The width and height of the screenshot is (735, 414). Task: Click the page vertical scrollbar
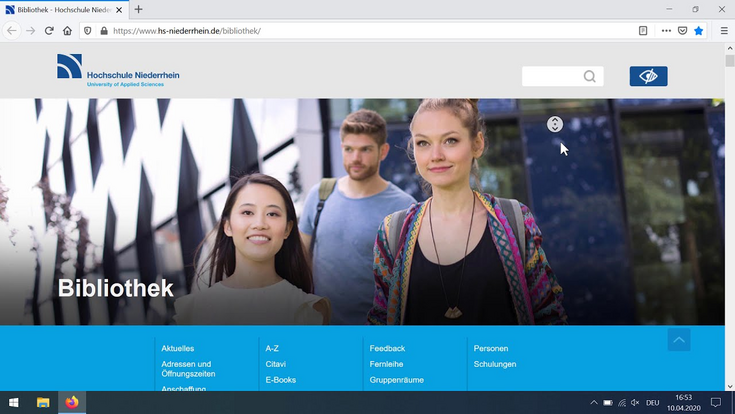730,200
